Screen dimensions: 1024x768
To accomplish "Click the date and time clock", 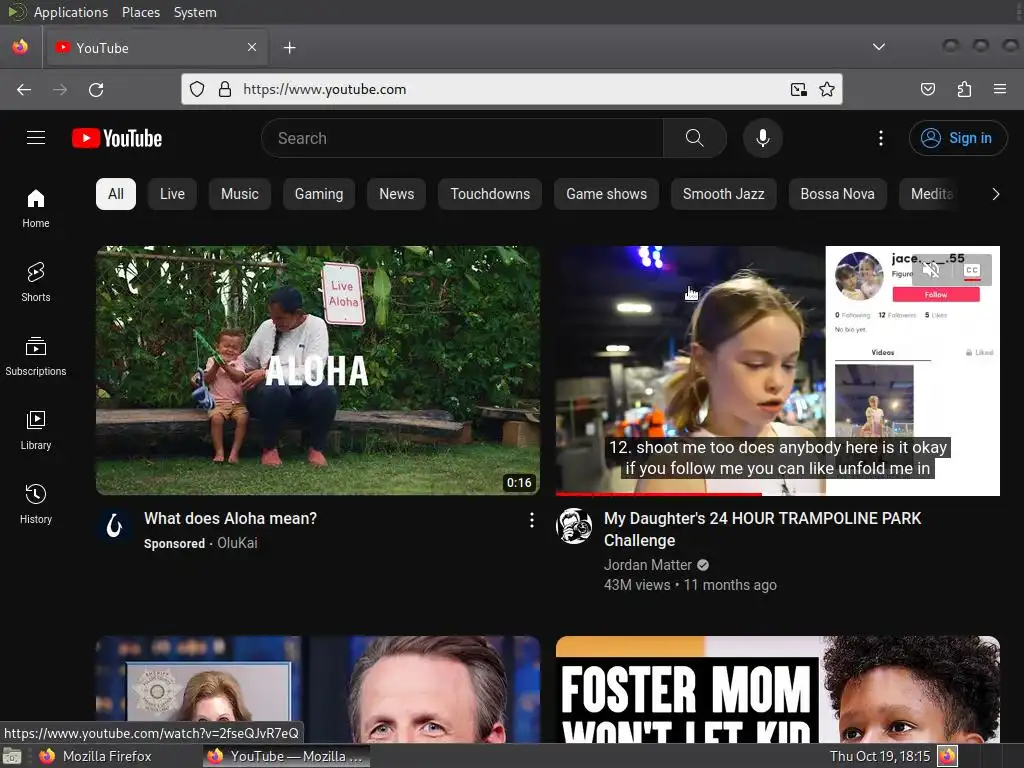I will [x=880, y=756].
